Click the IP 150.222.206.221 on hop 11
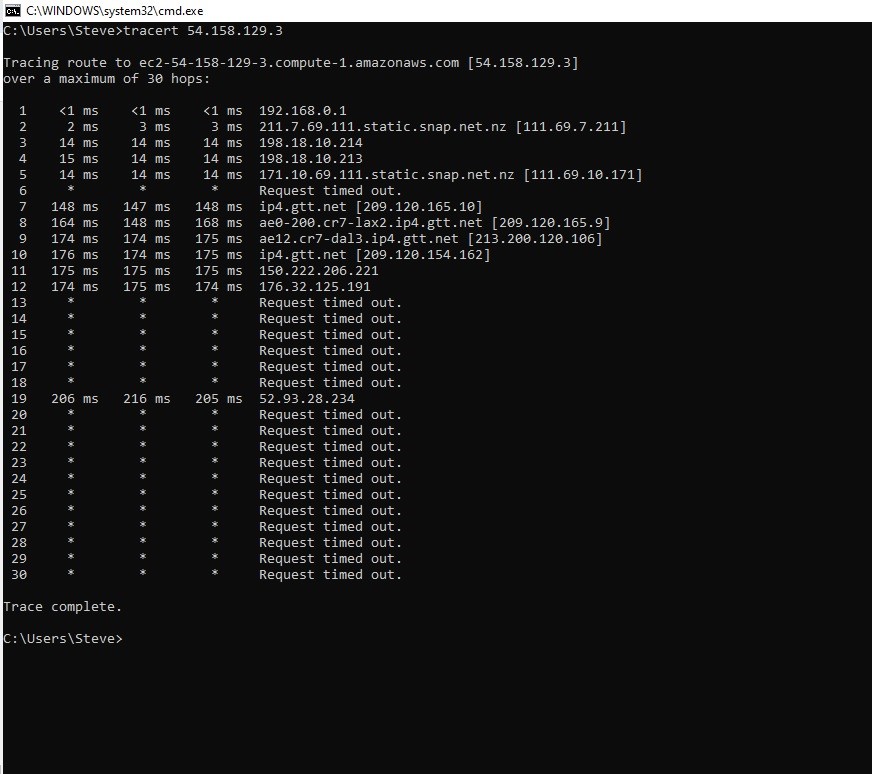Image resolution: width=872 pixels, height=774 pixels. [x=319, y=271]
